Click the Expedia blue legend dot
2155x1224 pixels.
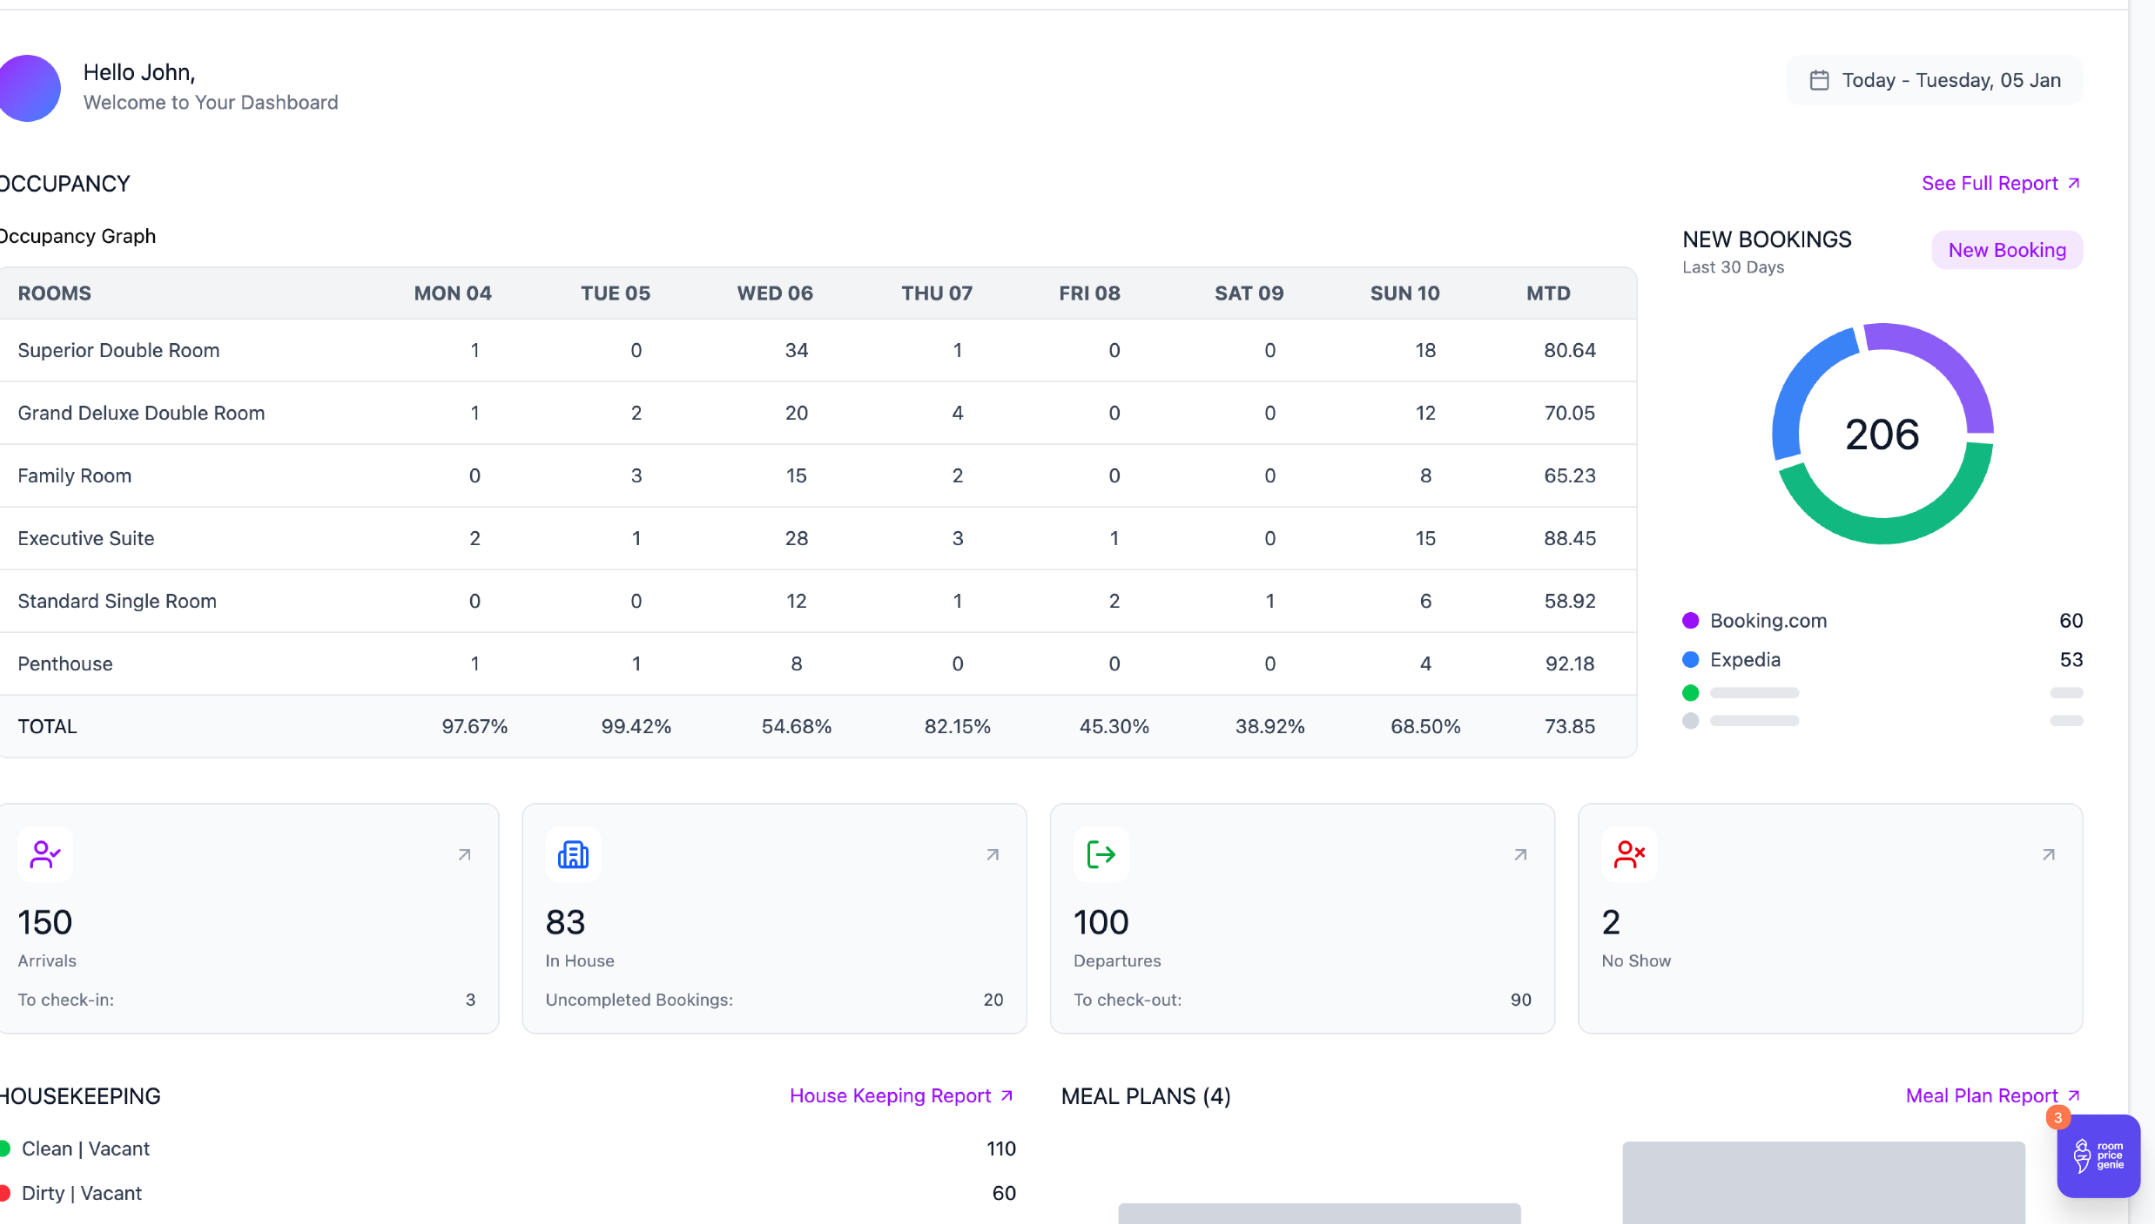pyautogui.click(x=1691, y=660)
